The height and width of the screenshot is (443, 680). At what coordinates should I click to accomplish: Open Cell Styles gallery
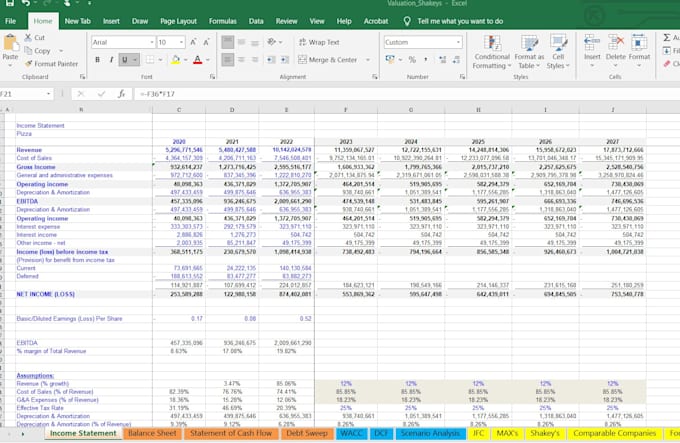pos(558,52)
